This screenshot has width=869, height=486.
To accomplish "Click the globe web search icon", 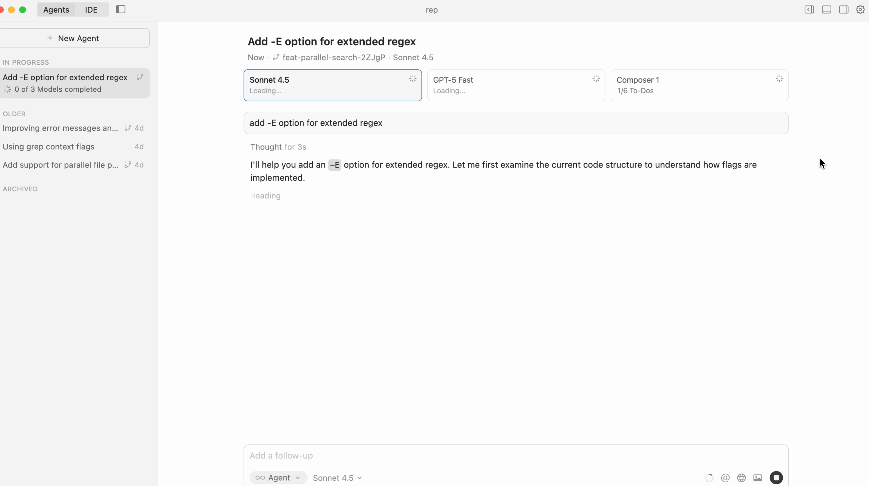I will point(741,478).
